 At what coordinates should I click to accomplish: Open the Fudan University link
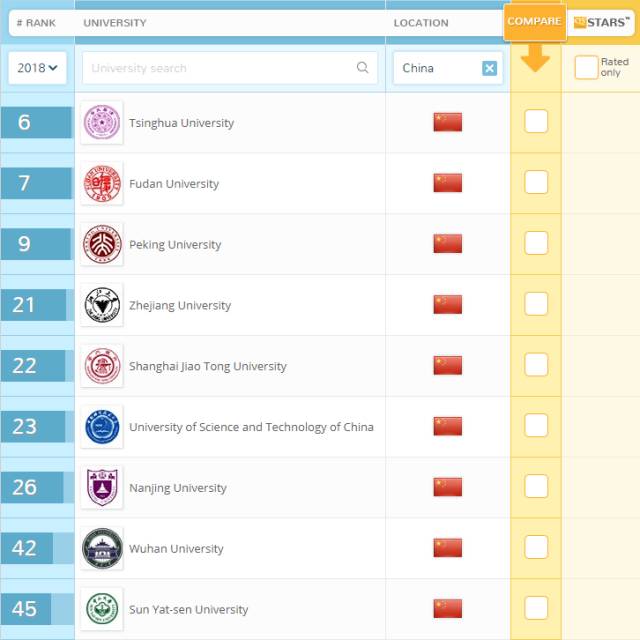point(174,184)
